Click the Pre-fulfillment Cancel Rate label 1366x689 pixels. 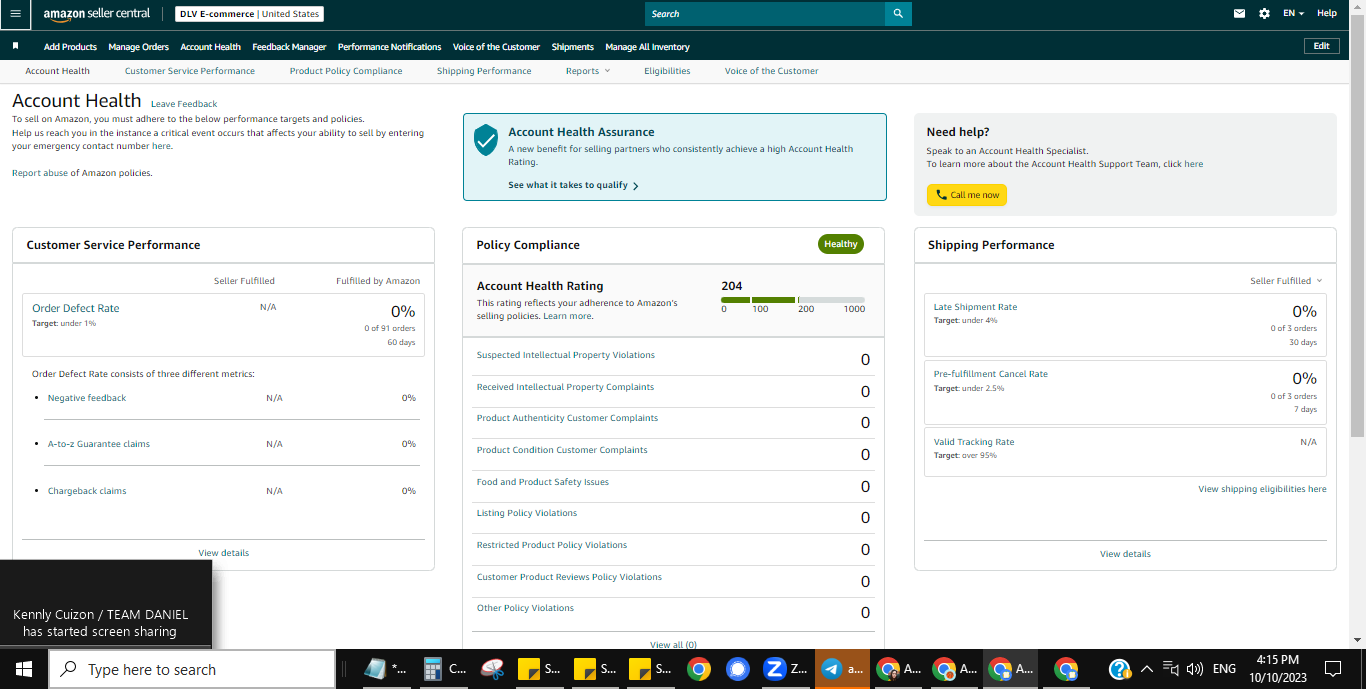pyautogui.click(x=991, y=374)
